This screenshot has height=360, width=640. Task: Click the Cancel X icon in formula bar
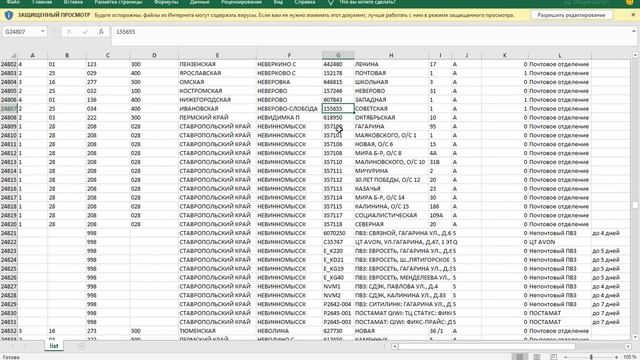[x=69, y=31]
